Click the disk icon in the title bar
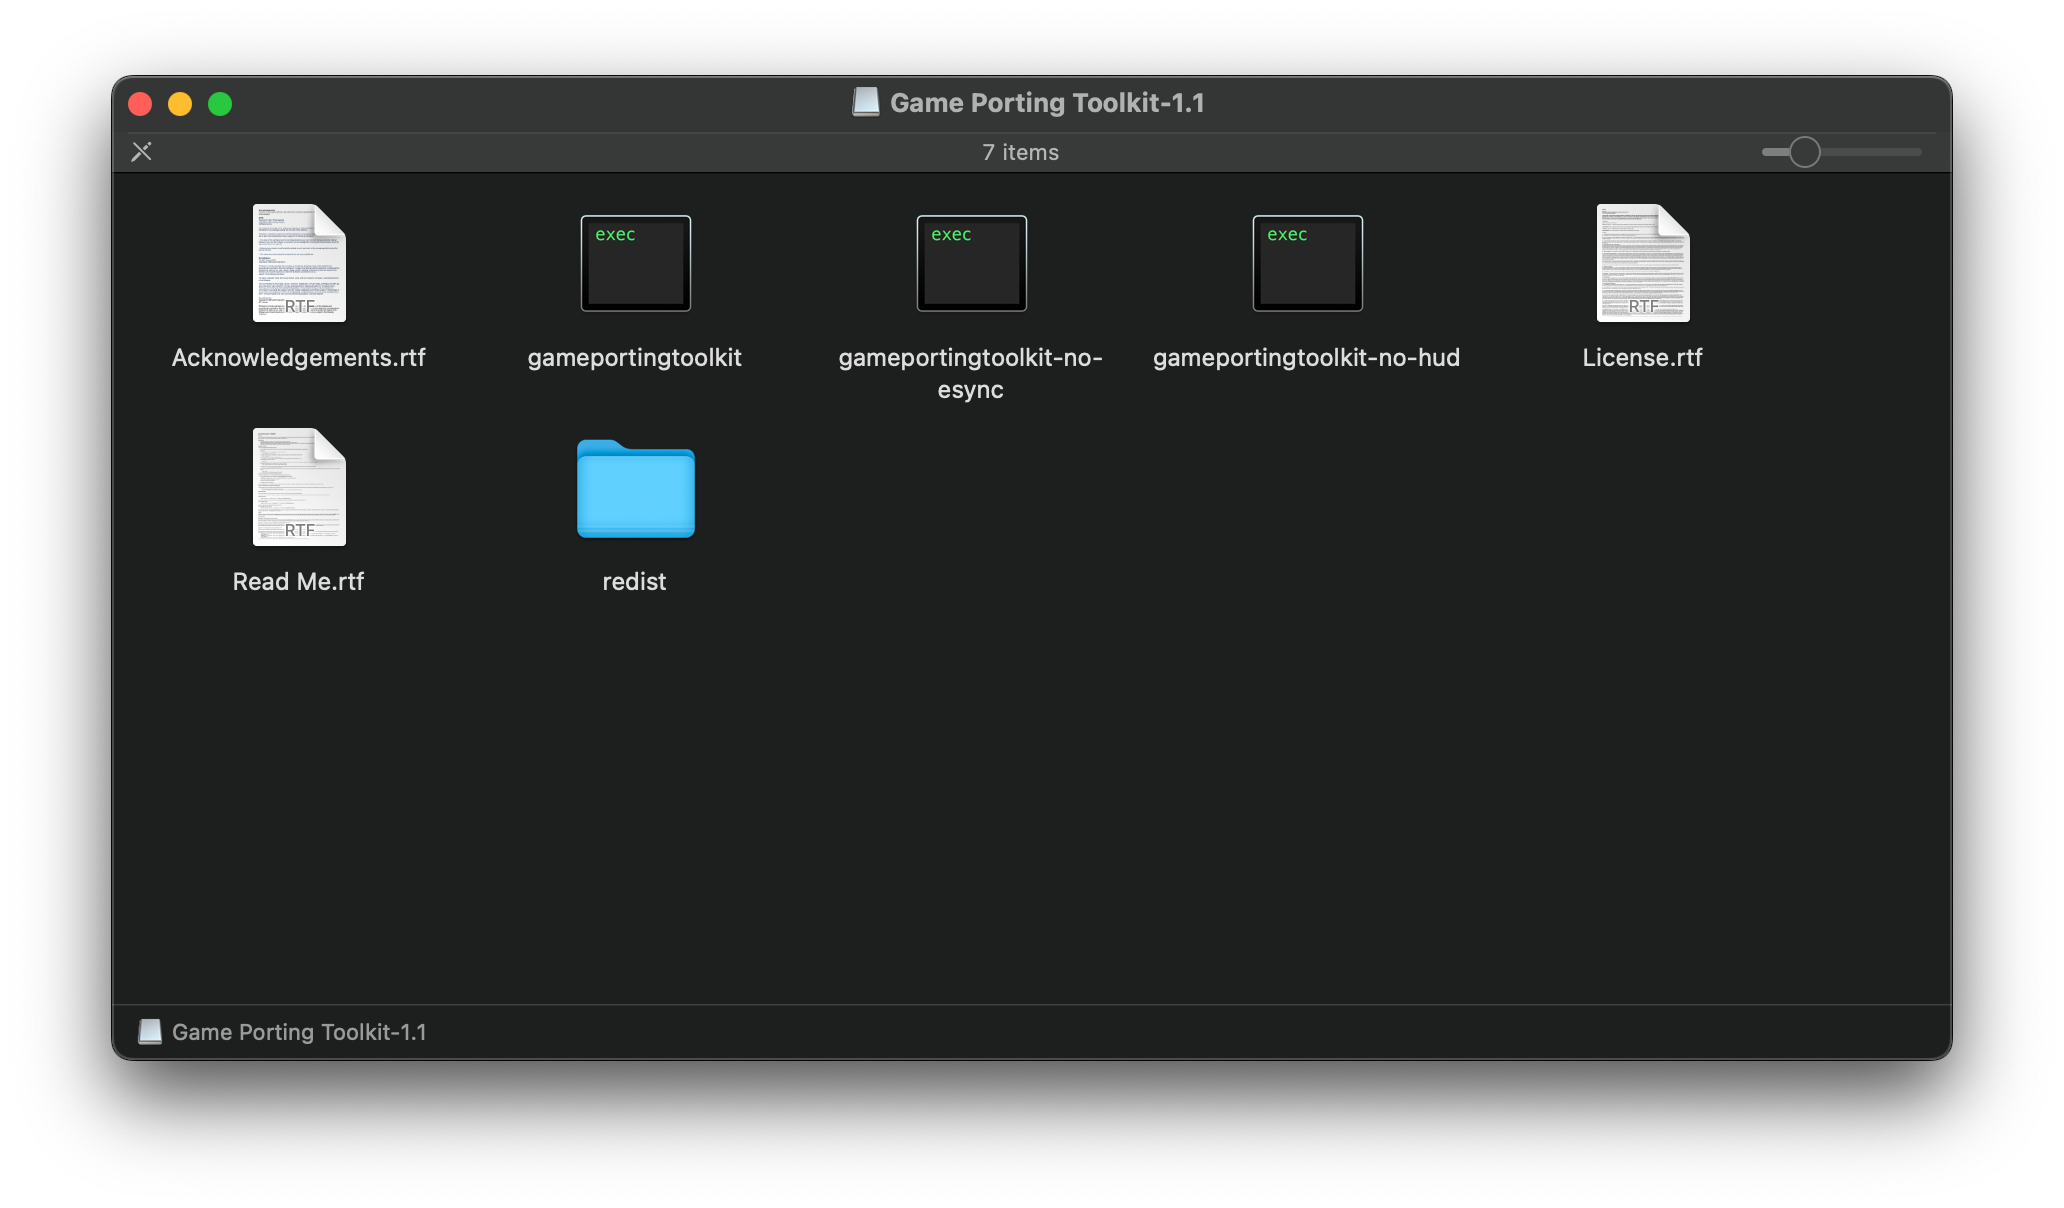Viewport: 2064px width, 1208px height. [866, 103]
